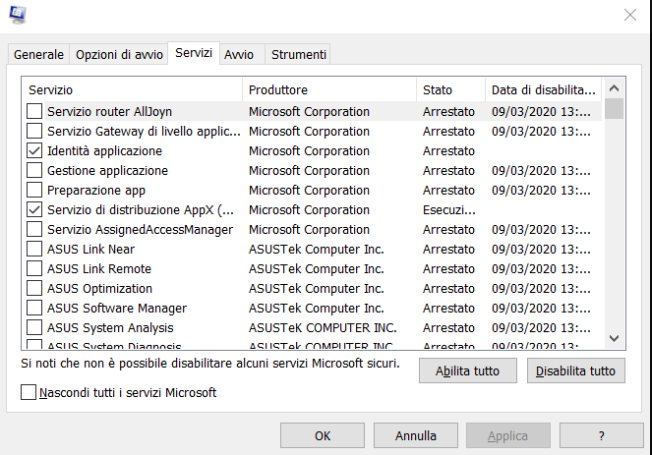Sort by the Produttore column header
The image size is (652, 455).
[x=329, y=90]
